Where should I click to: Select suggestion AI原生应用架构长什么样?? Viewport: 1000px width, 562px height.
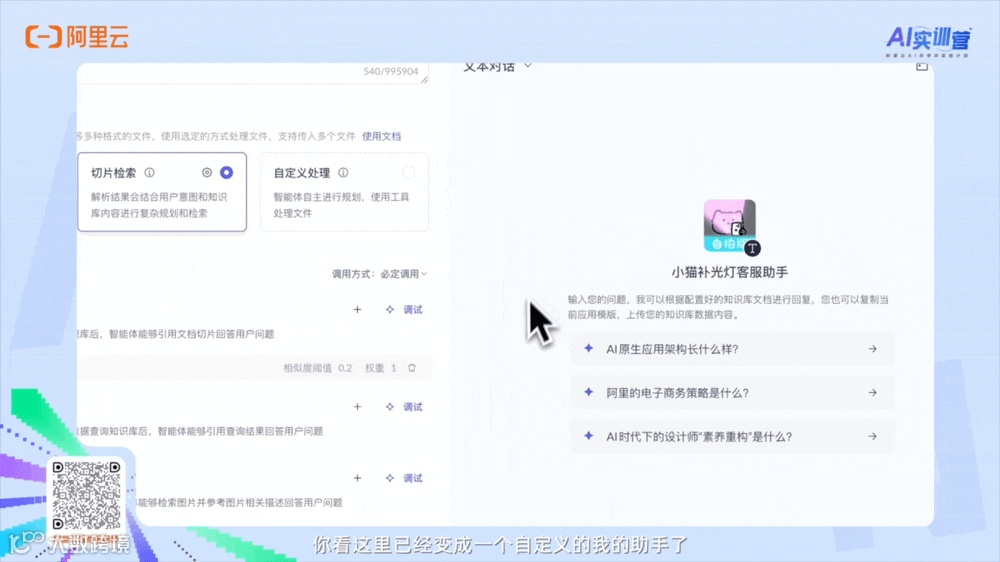pyautogui.click(x=732, y=349)
